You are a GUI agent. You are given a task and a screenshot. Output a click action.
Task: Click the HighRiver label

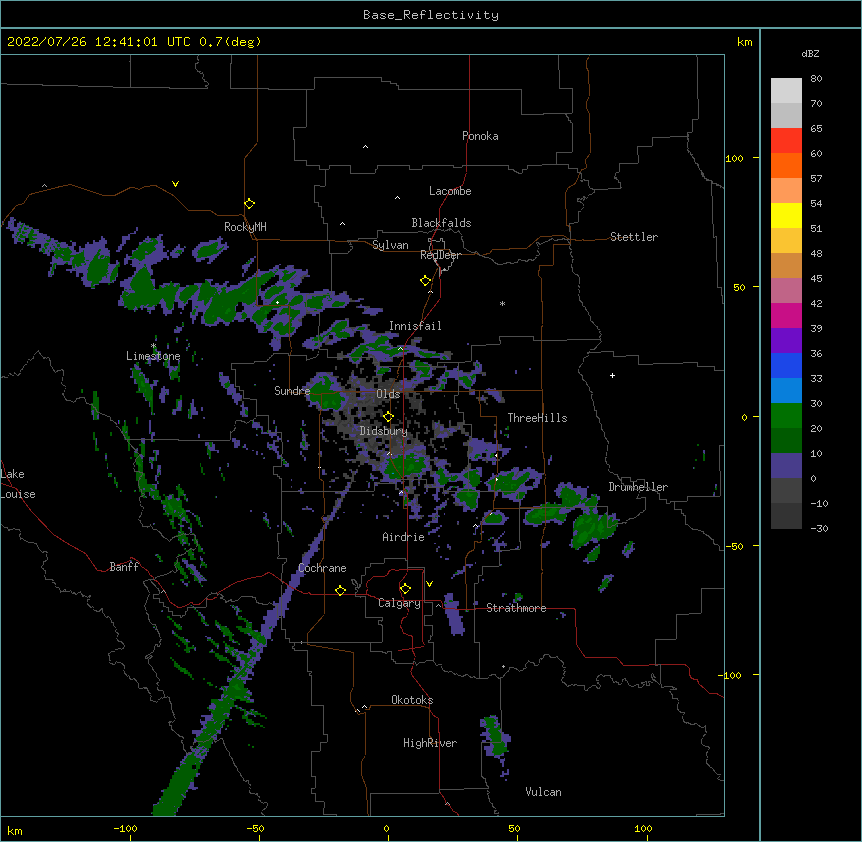pyautogui.click(x=430, y=743)
